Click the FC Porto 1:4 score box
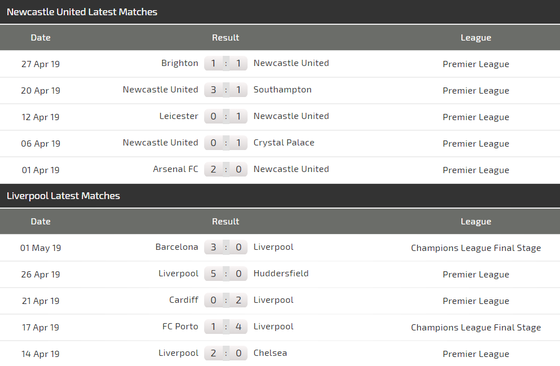 point(226,327)
